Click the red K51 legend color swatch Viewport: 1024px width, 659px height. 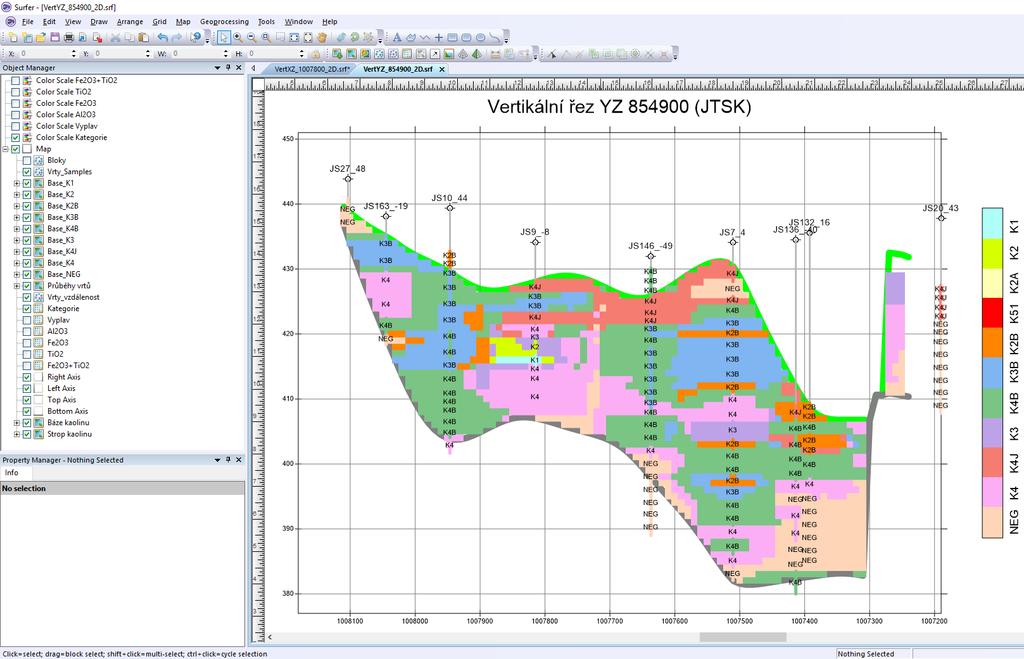tap(992, 313)
